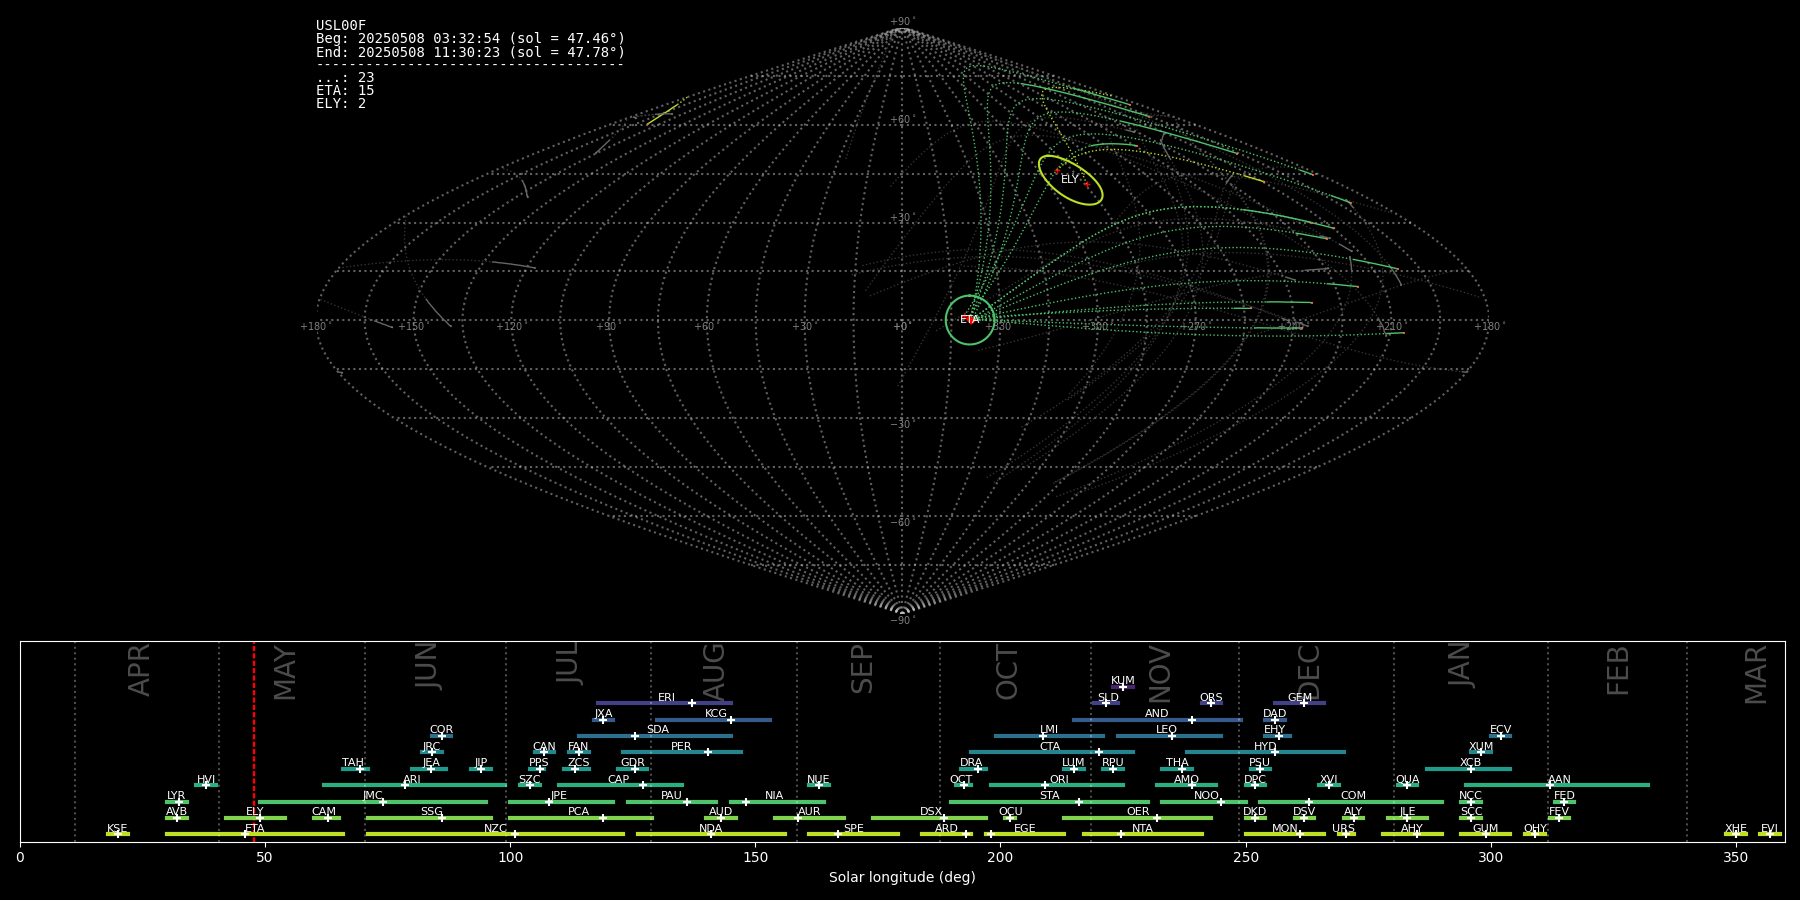Select the PER shower bar in timeline

pyautogui.click(x=681, y=752)
